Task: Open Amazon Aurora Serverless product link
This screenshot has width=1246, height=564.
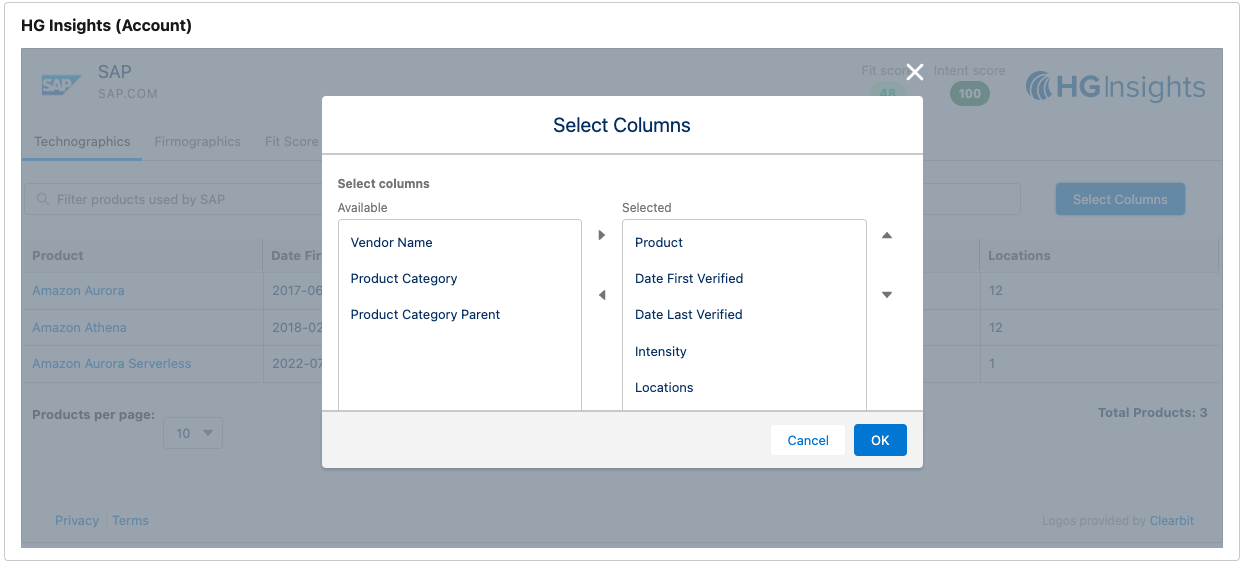Action: coord(112,364)
